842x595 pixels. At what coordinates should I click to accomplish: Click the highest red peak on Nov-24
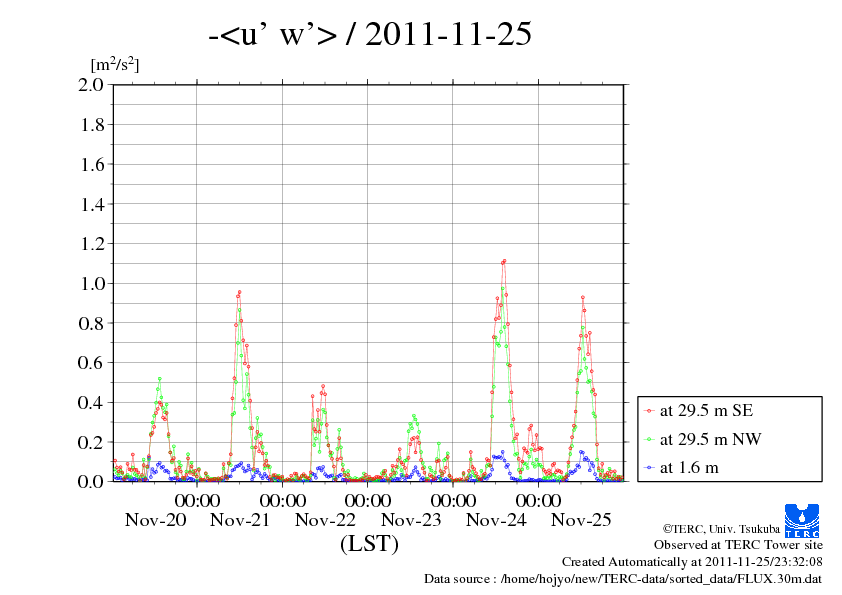point(504,262)
